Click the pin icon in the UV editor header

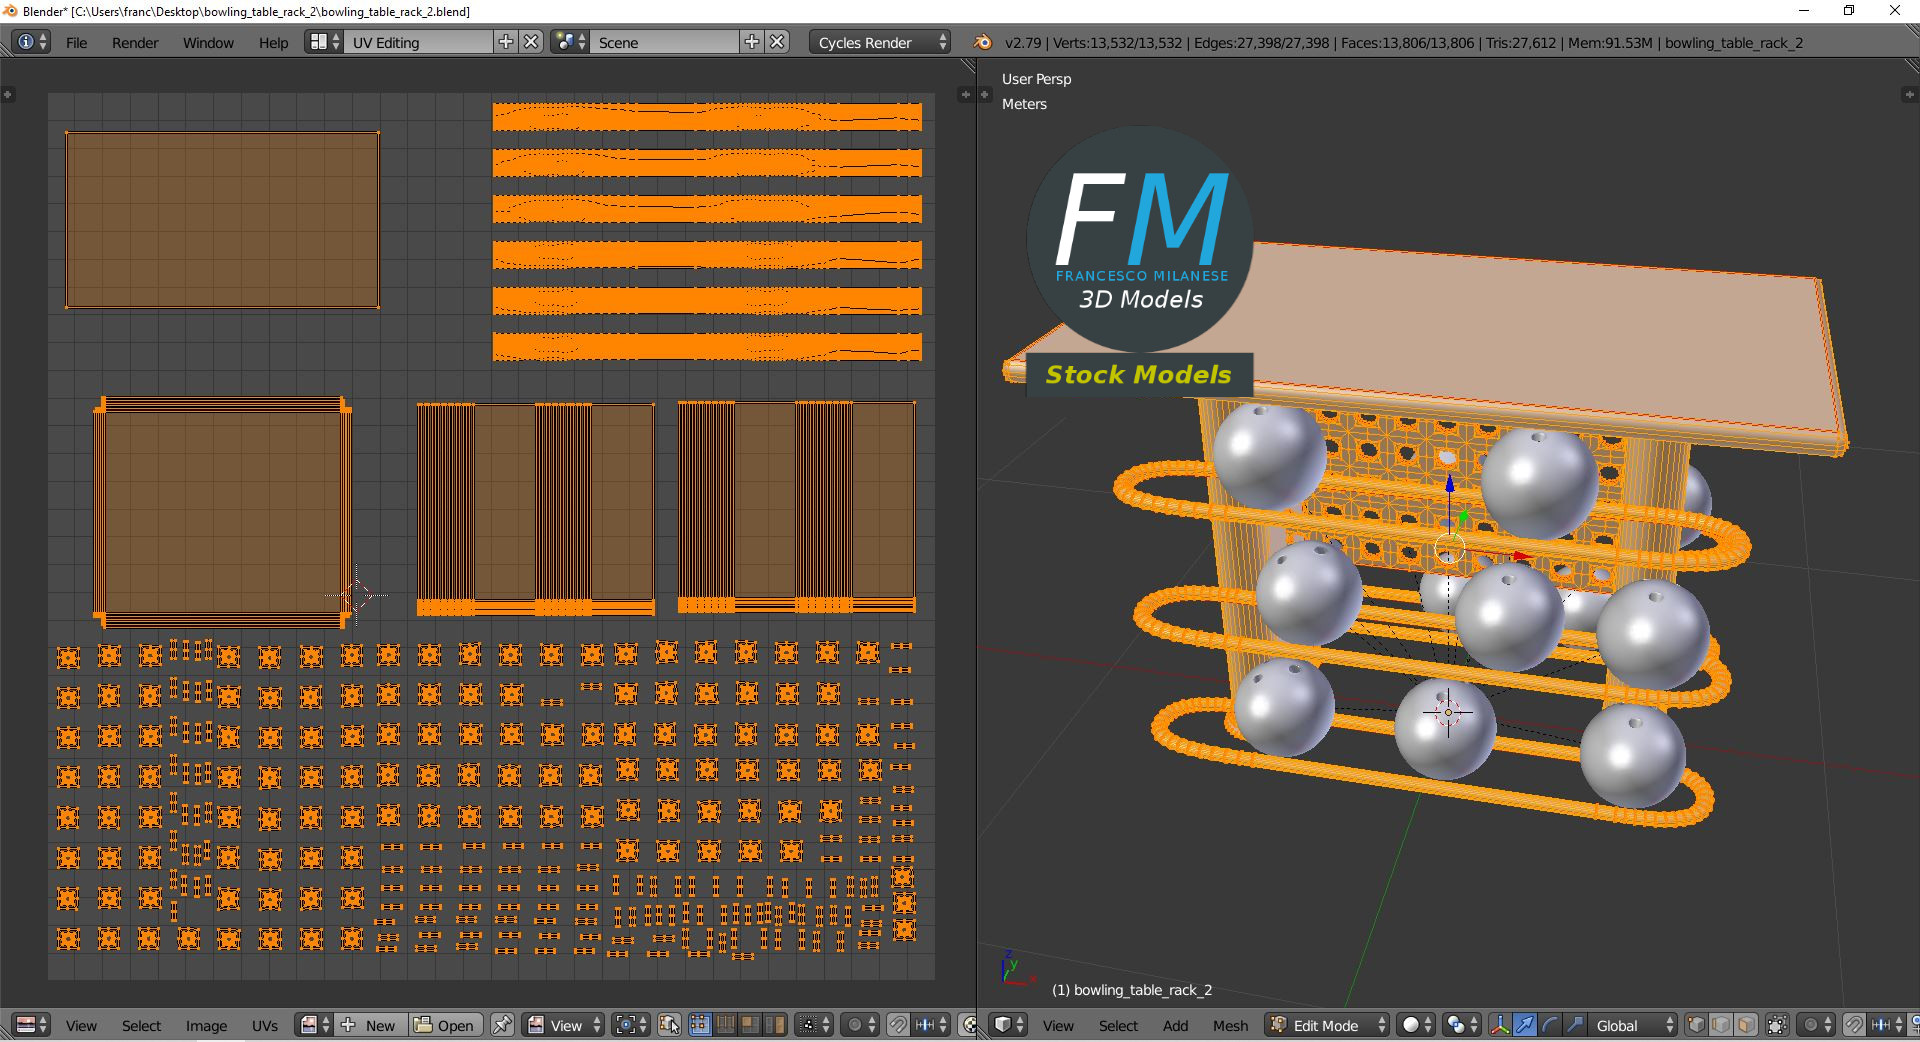502,1025
